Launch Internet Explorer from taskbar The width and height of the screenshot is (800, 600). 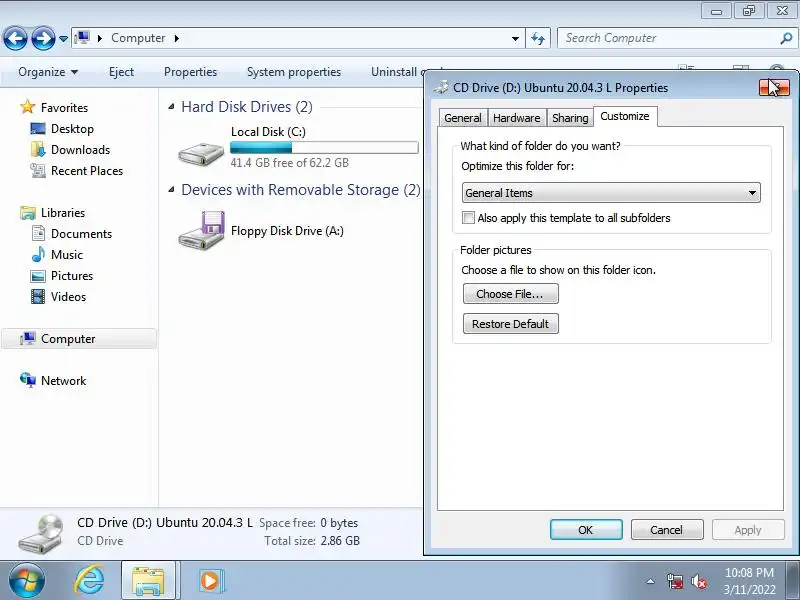point(89,580)
